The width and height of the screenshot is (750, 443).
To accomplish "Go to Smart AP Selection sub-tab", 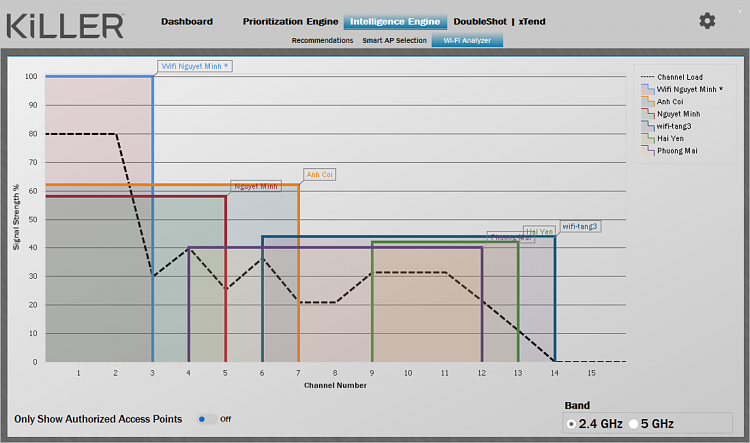I will (394, 41).
